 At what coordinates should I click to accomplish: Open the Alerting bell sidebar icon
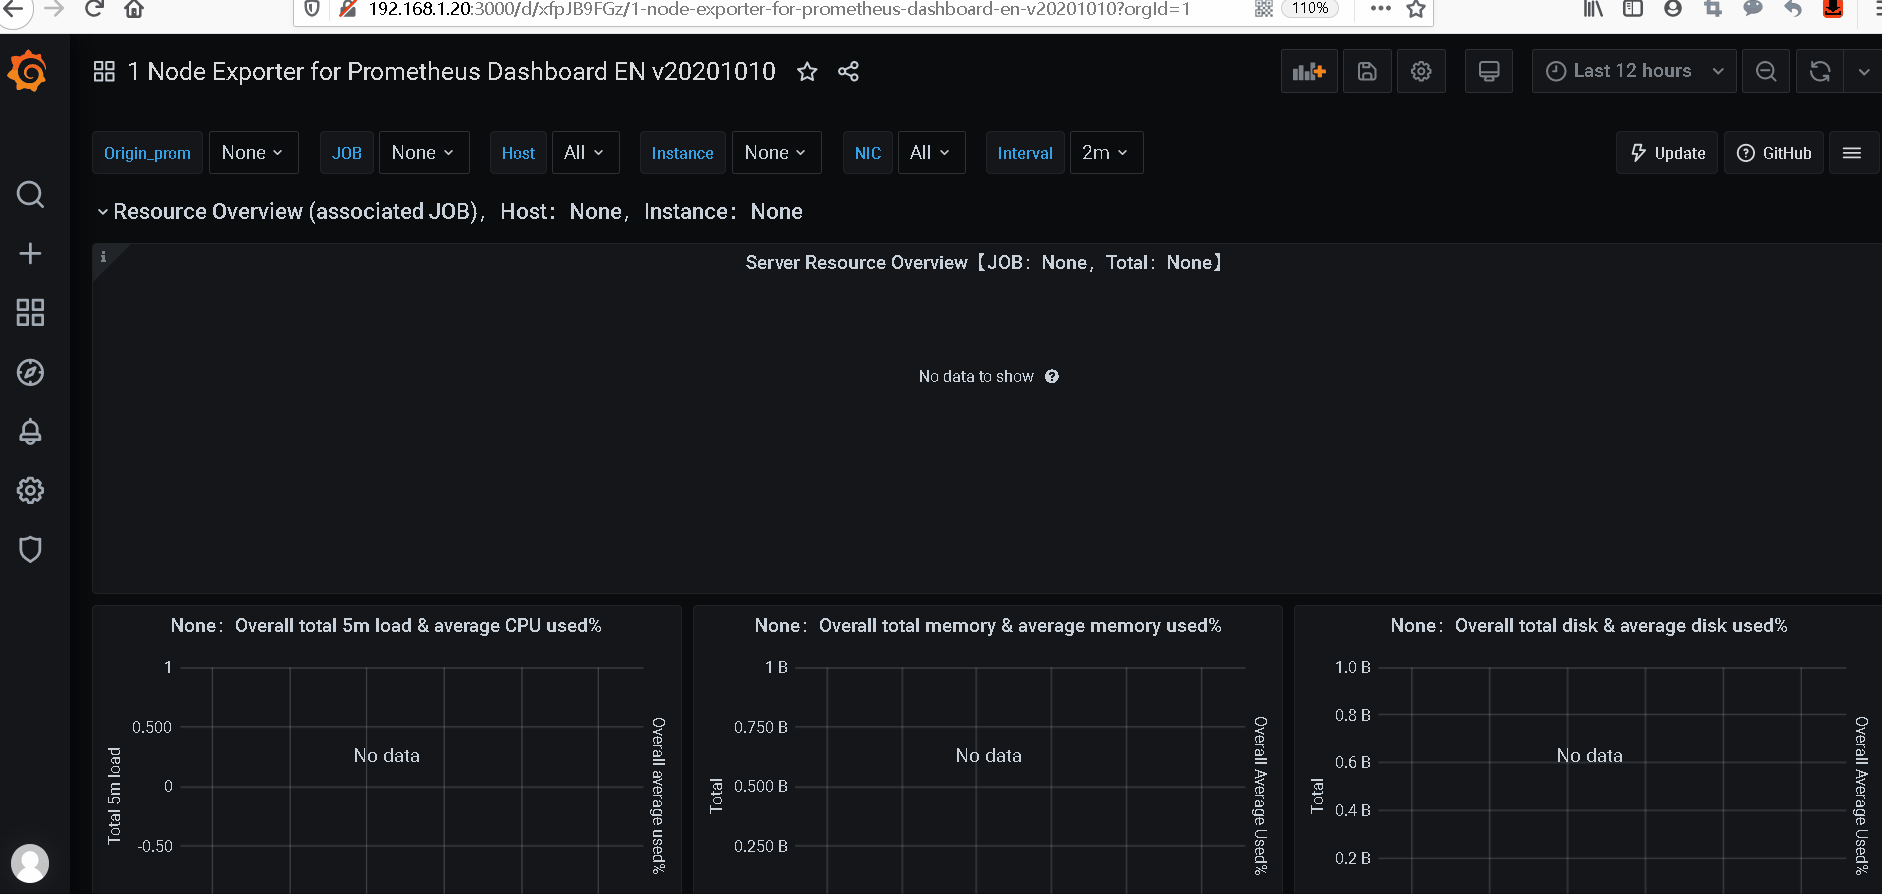[x=30, y=431]
